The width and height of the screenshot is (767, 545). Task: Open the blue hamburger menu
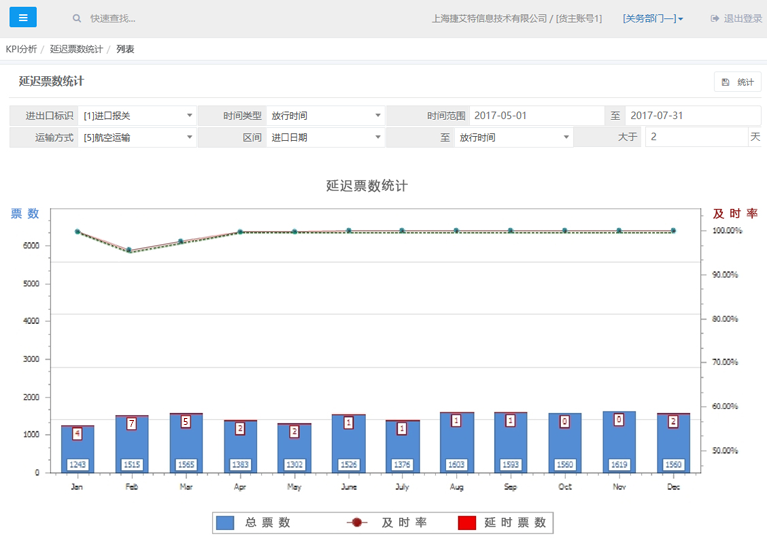tap(23, 18)
